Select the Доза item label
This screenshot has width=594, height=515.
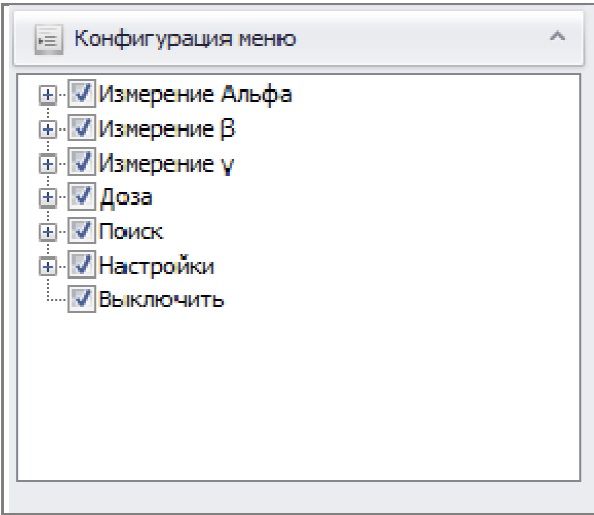pos(126,198)
